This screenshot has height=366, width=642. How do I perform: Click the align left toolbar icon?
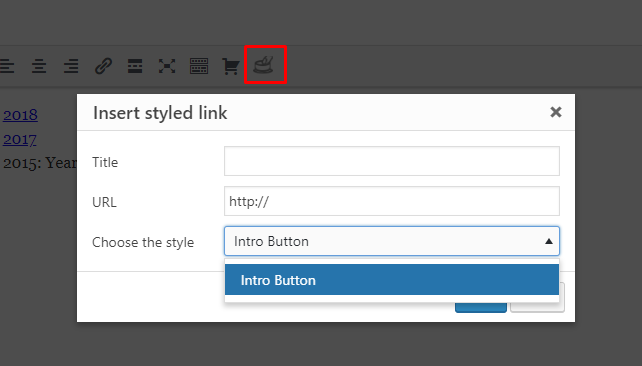coord(7,66)
